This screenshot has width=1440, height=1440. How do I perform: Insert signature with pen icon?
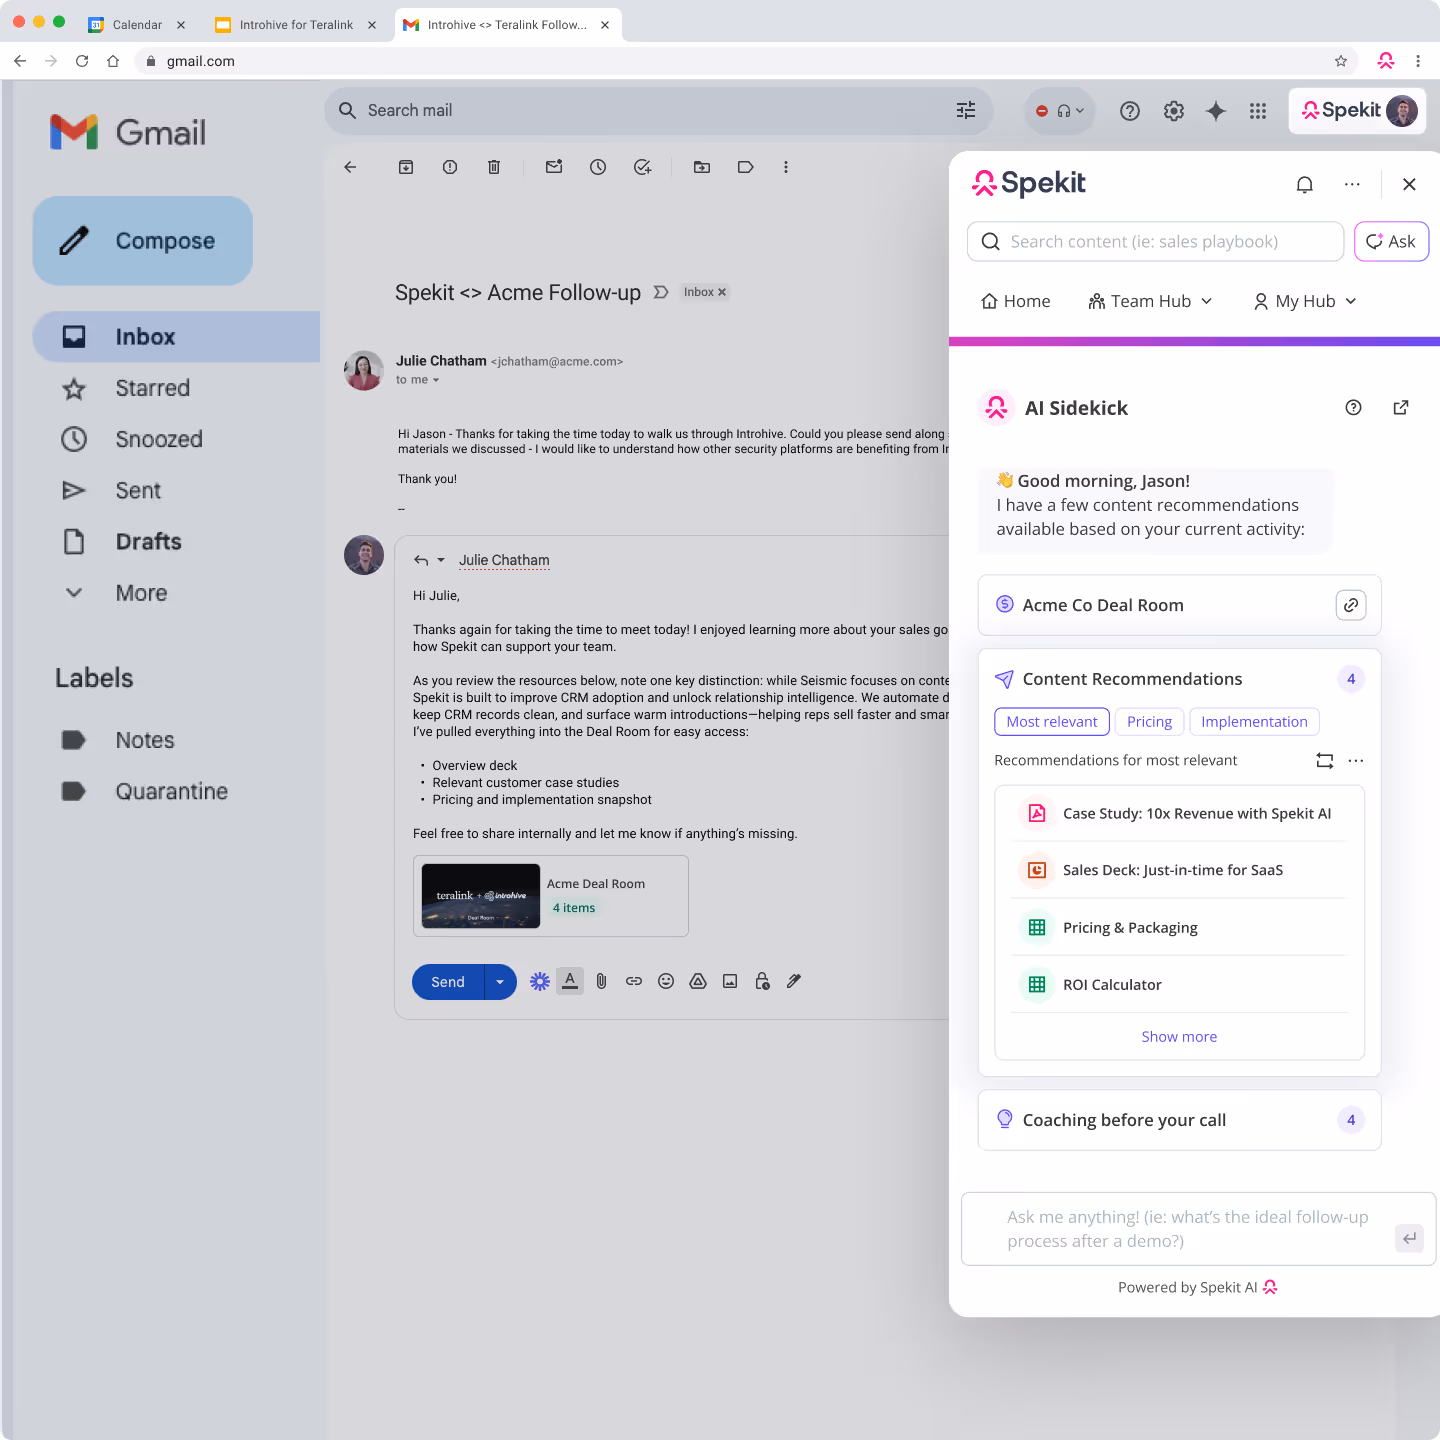click(x=794, y=981)
